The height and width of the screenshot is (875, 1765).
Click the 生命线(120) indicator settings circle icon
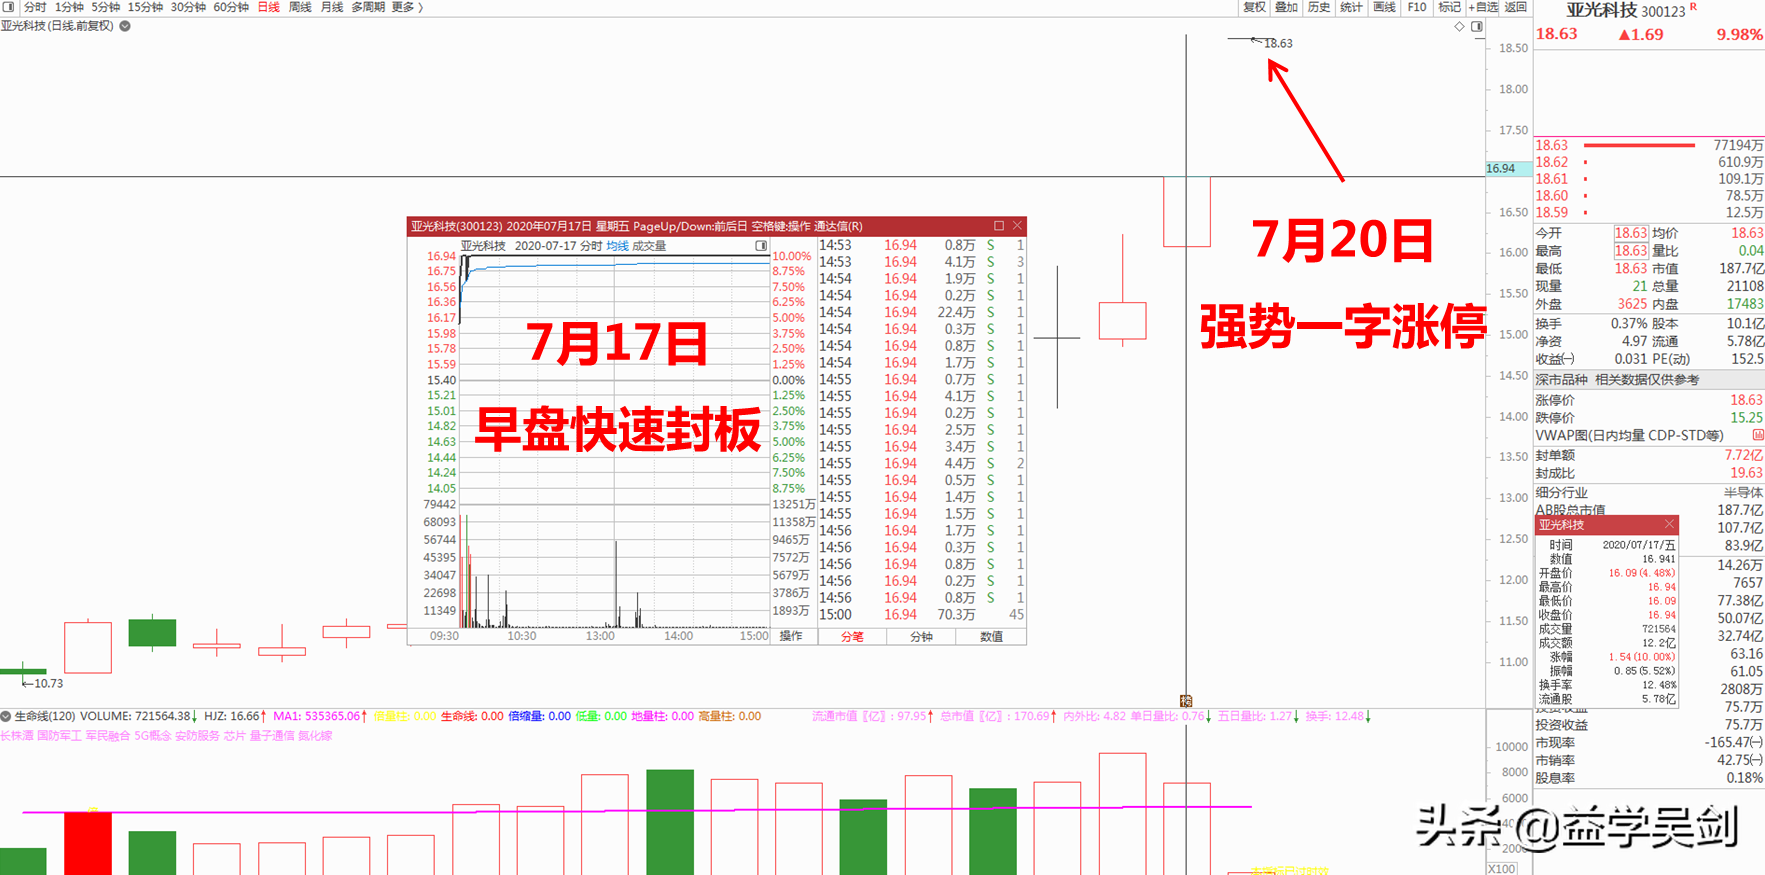pyautogui.click(x=6, y=716)
